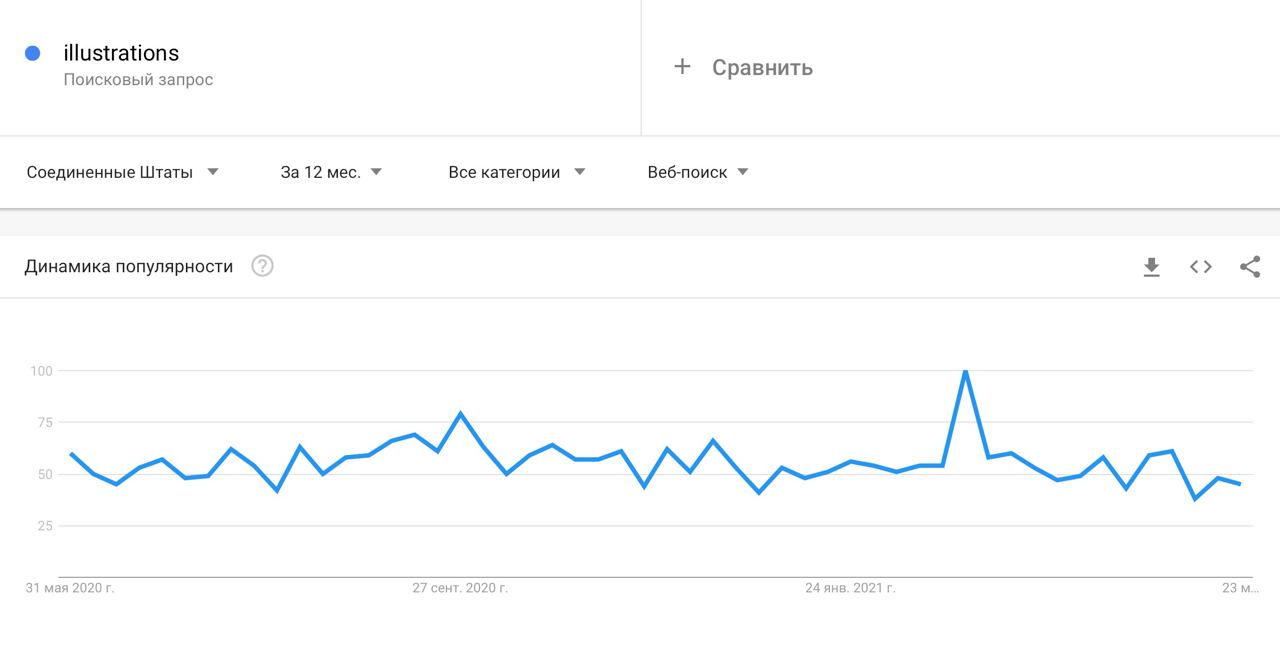Click the 25 value on the Y-axis
1280x663 pixels.
45,526
